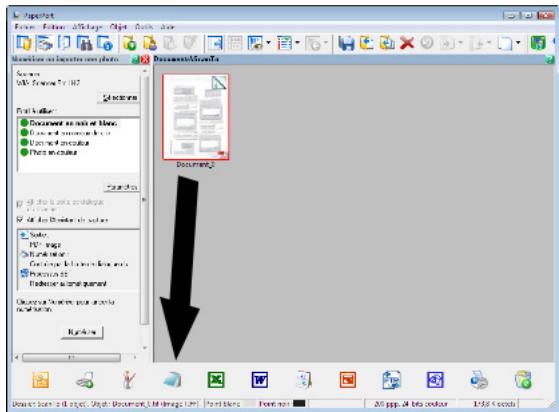Click the scan panel horizontal scrollbar
Image resolution: width=559 pixels, height=412 pixels.
coord(71,357)
